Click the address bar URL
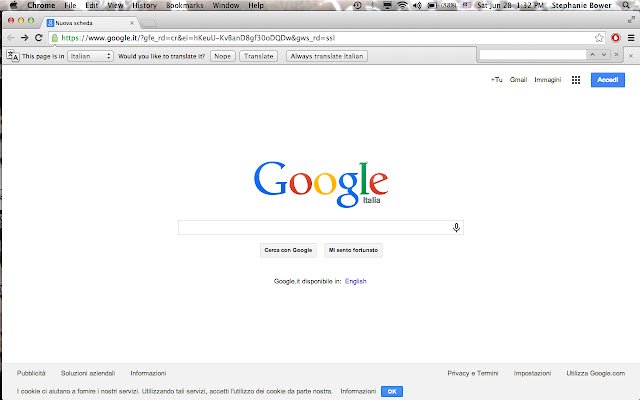Image resolution: width=640 pixels, height=400 pixels. click(198, 38)
